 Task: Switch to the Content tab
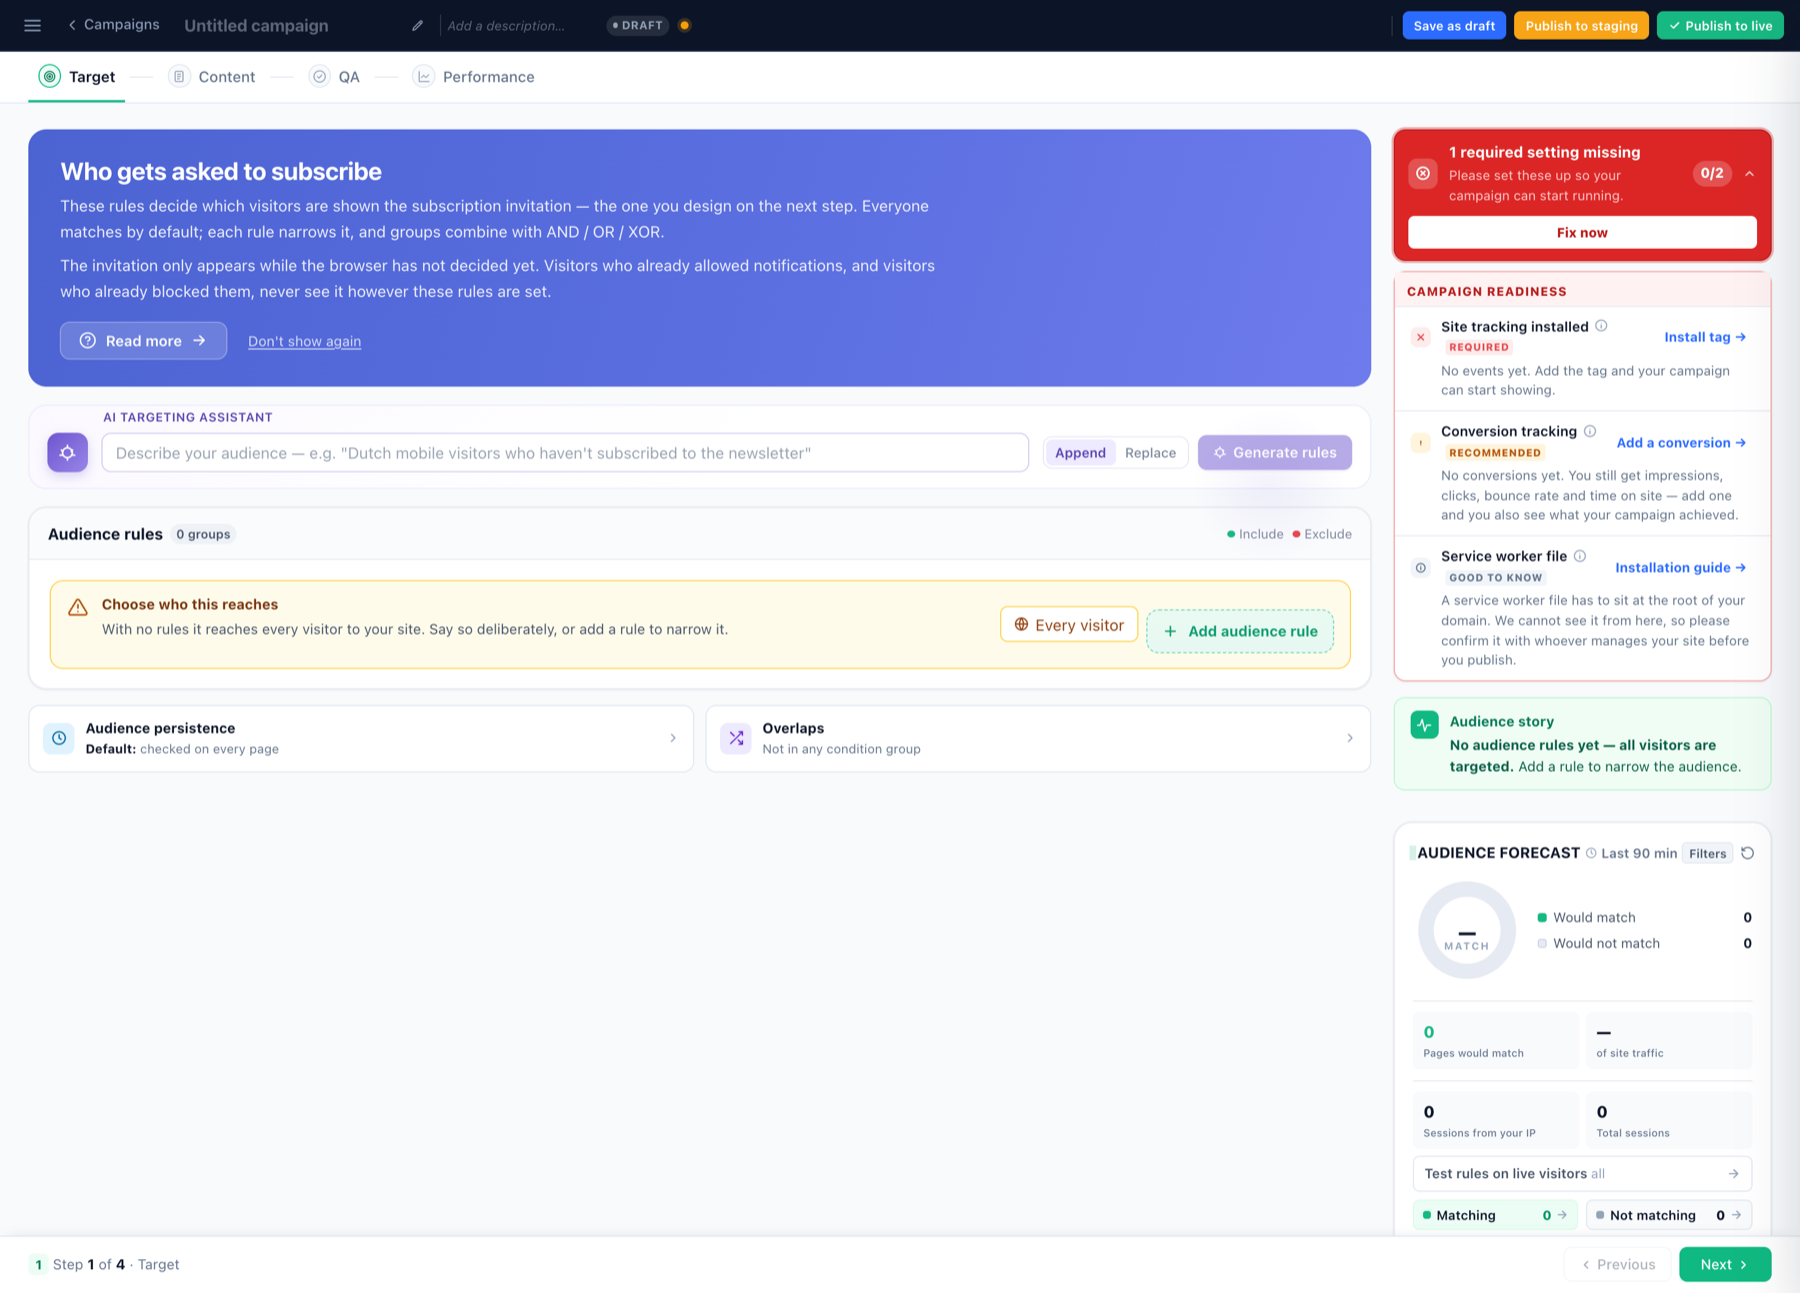pos(212,77)
